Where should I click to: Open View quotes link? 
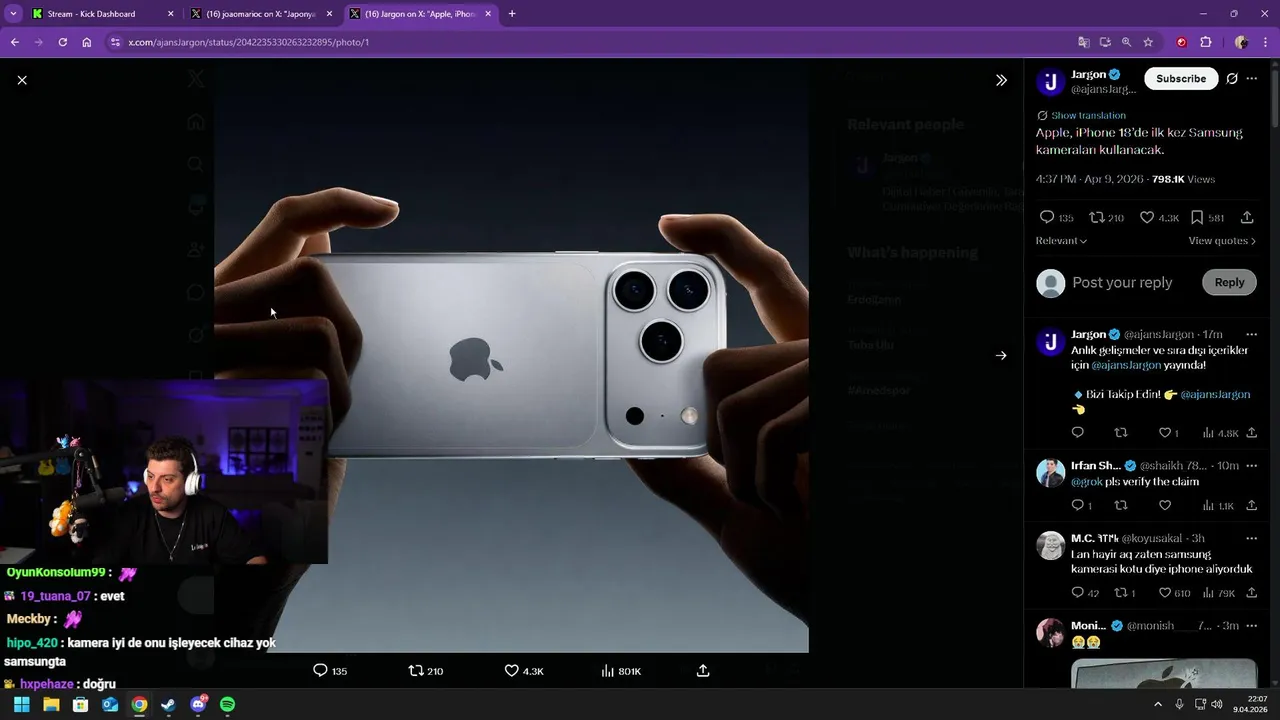pos(1222,241)
